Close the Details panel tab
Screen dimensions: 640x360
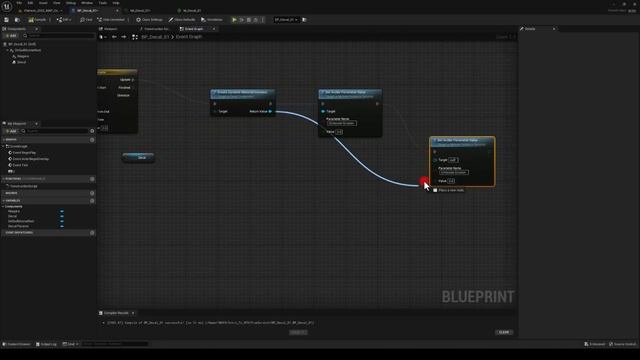pyautogui.click(x=554, y=29)
